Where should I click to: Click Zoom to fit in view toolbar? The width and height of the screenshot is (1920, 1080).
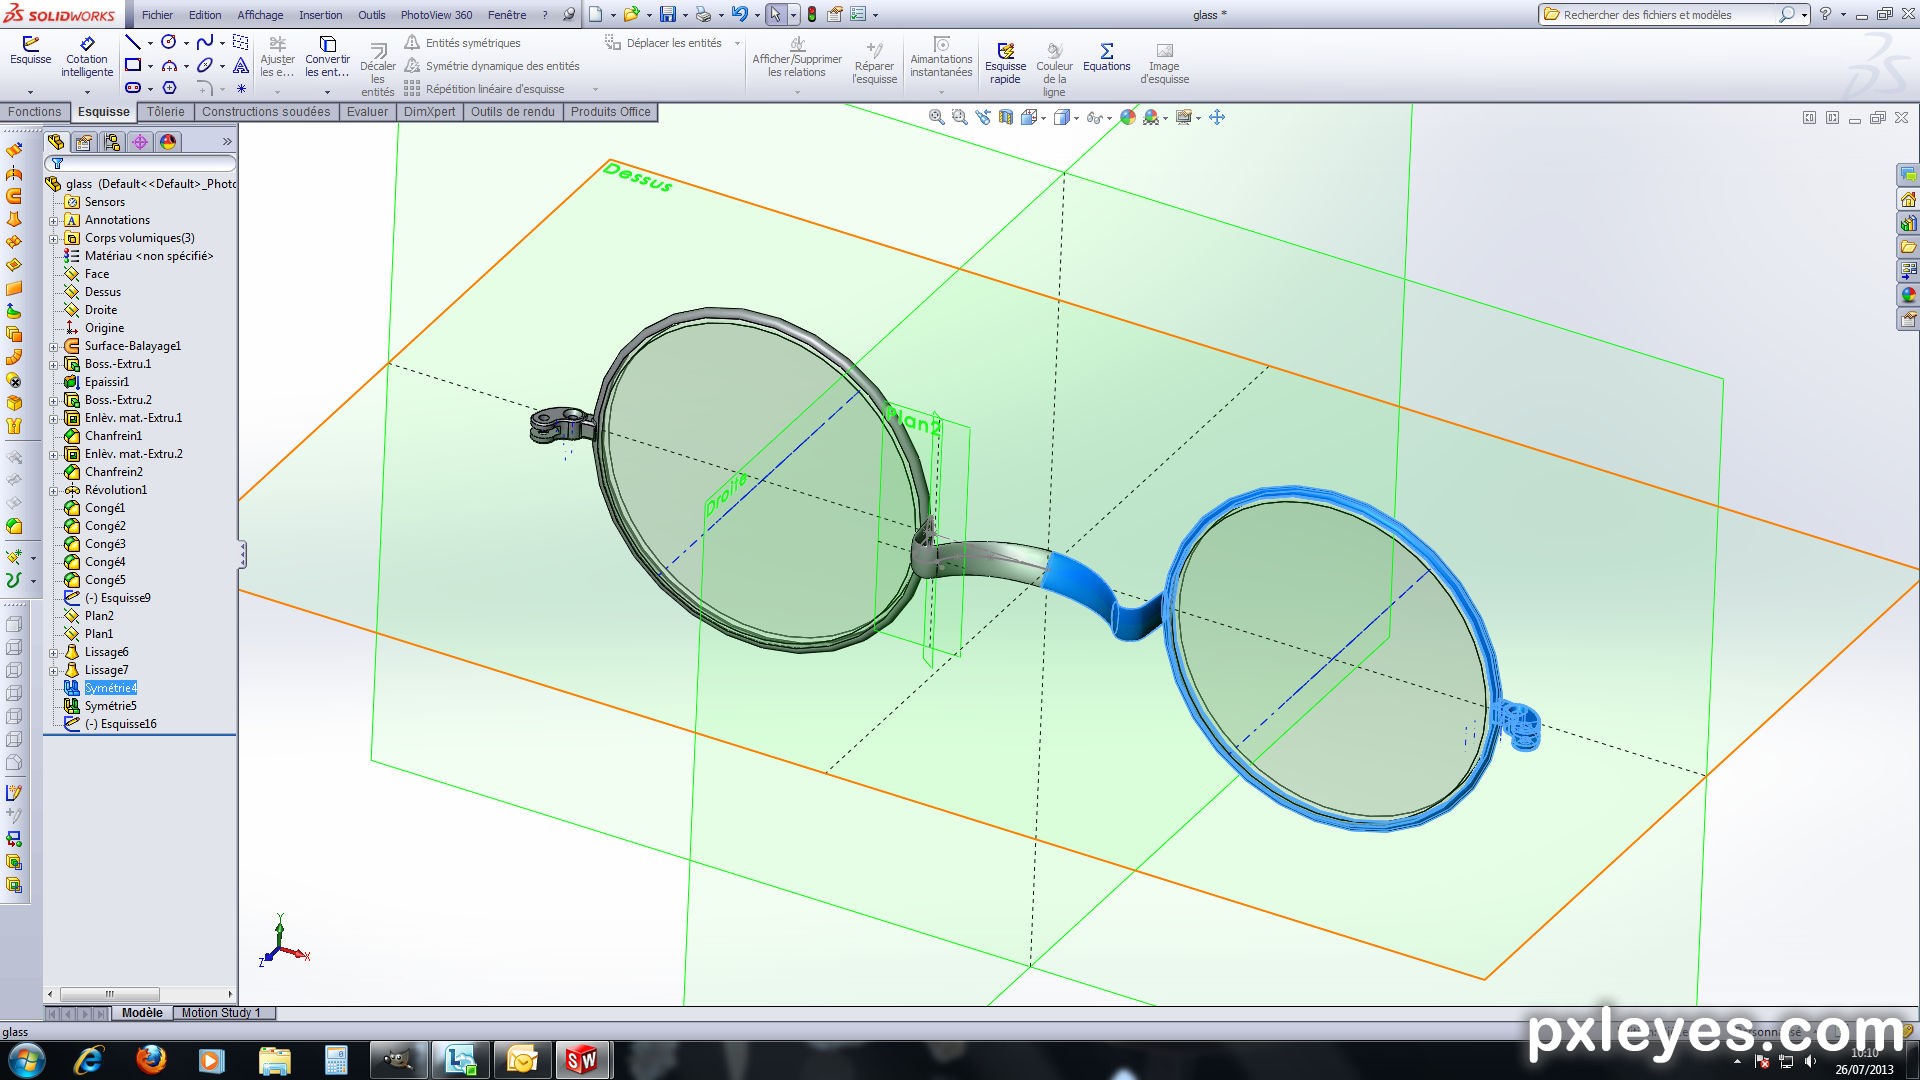click(x=936, y=117)
